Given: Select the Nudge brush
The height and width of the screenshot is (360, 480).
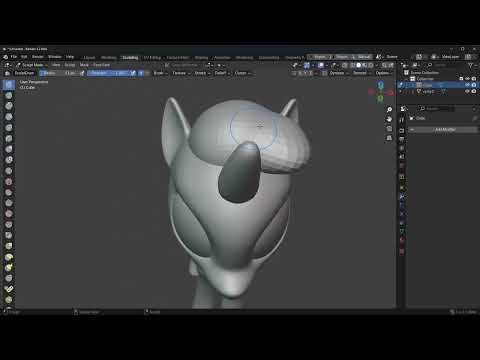Looking at the screenshot, I should 9,300.
